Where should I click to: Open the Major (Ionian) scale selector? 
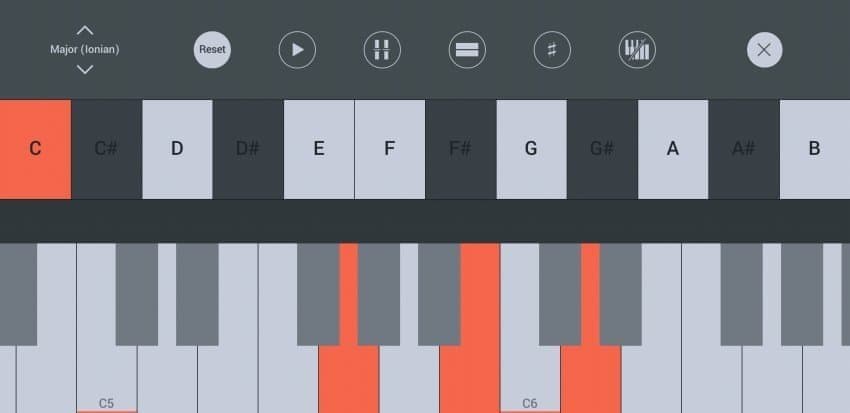85,49
